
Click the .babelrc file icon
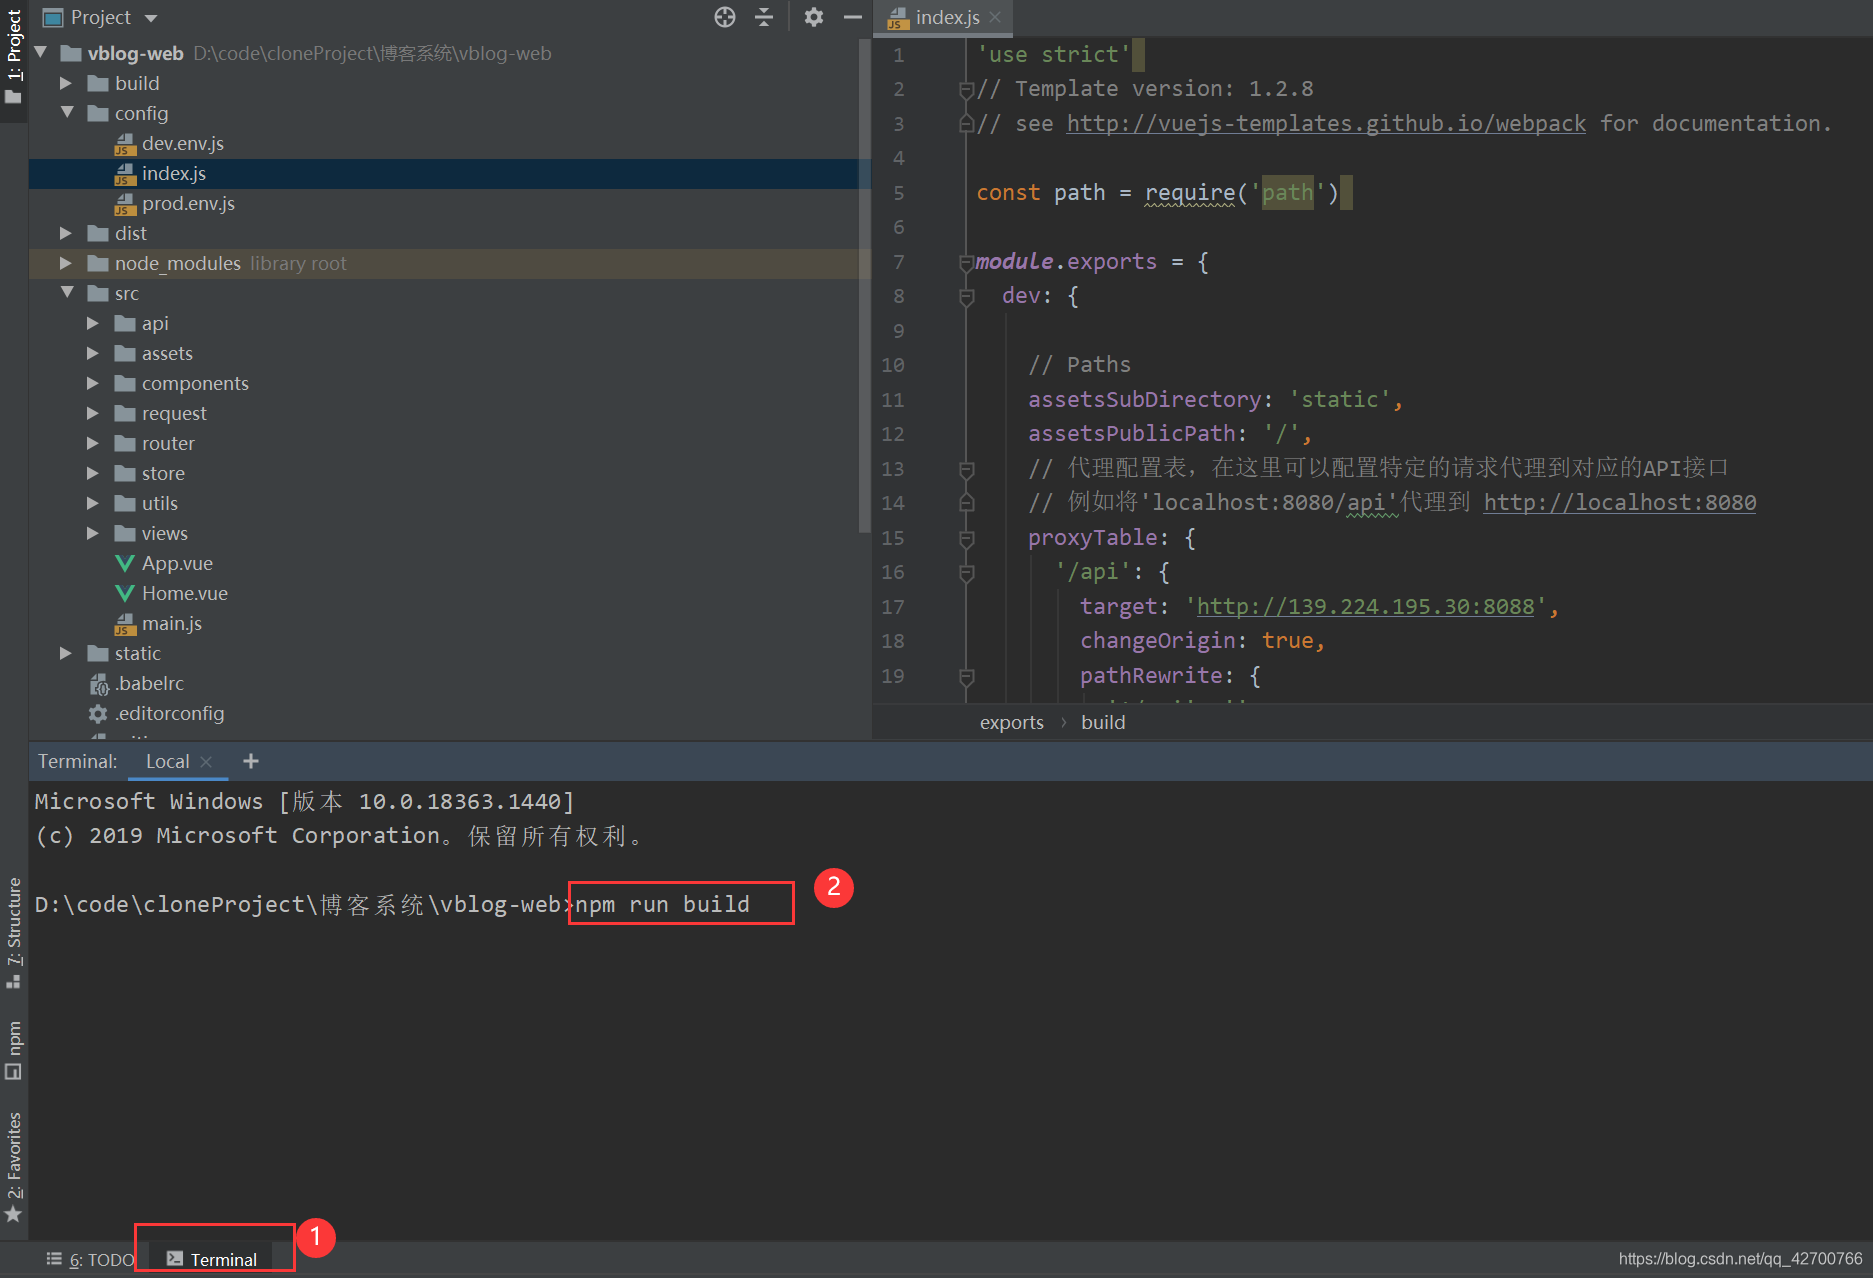point(98,684)
